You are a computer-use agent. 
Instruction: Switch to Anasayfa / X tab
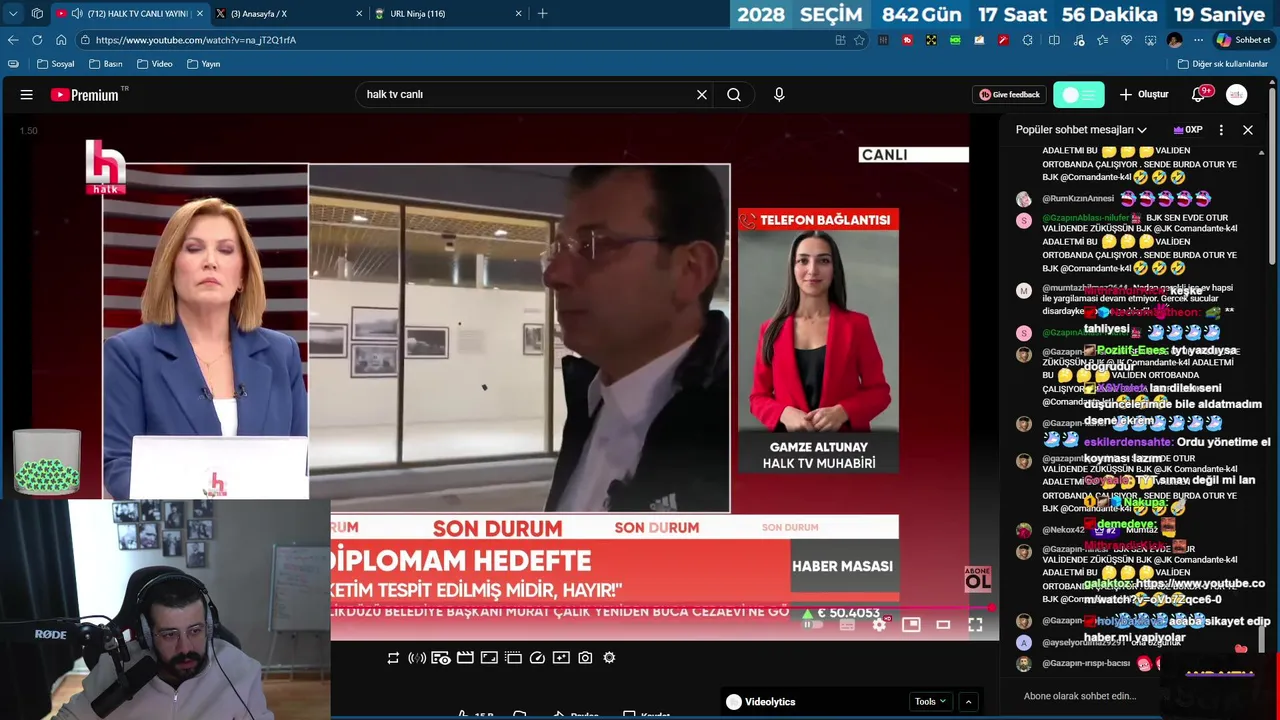click(288, 14)
